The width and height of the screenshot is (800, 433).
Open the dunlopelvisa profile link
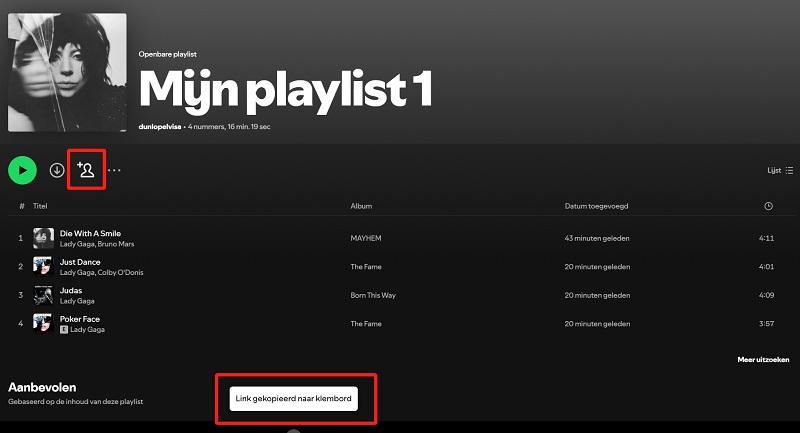pos(160,126)
